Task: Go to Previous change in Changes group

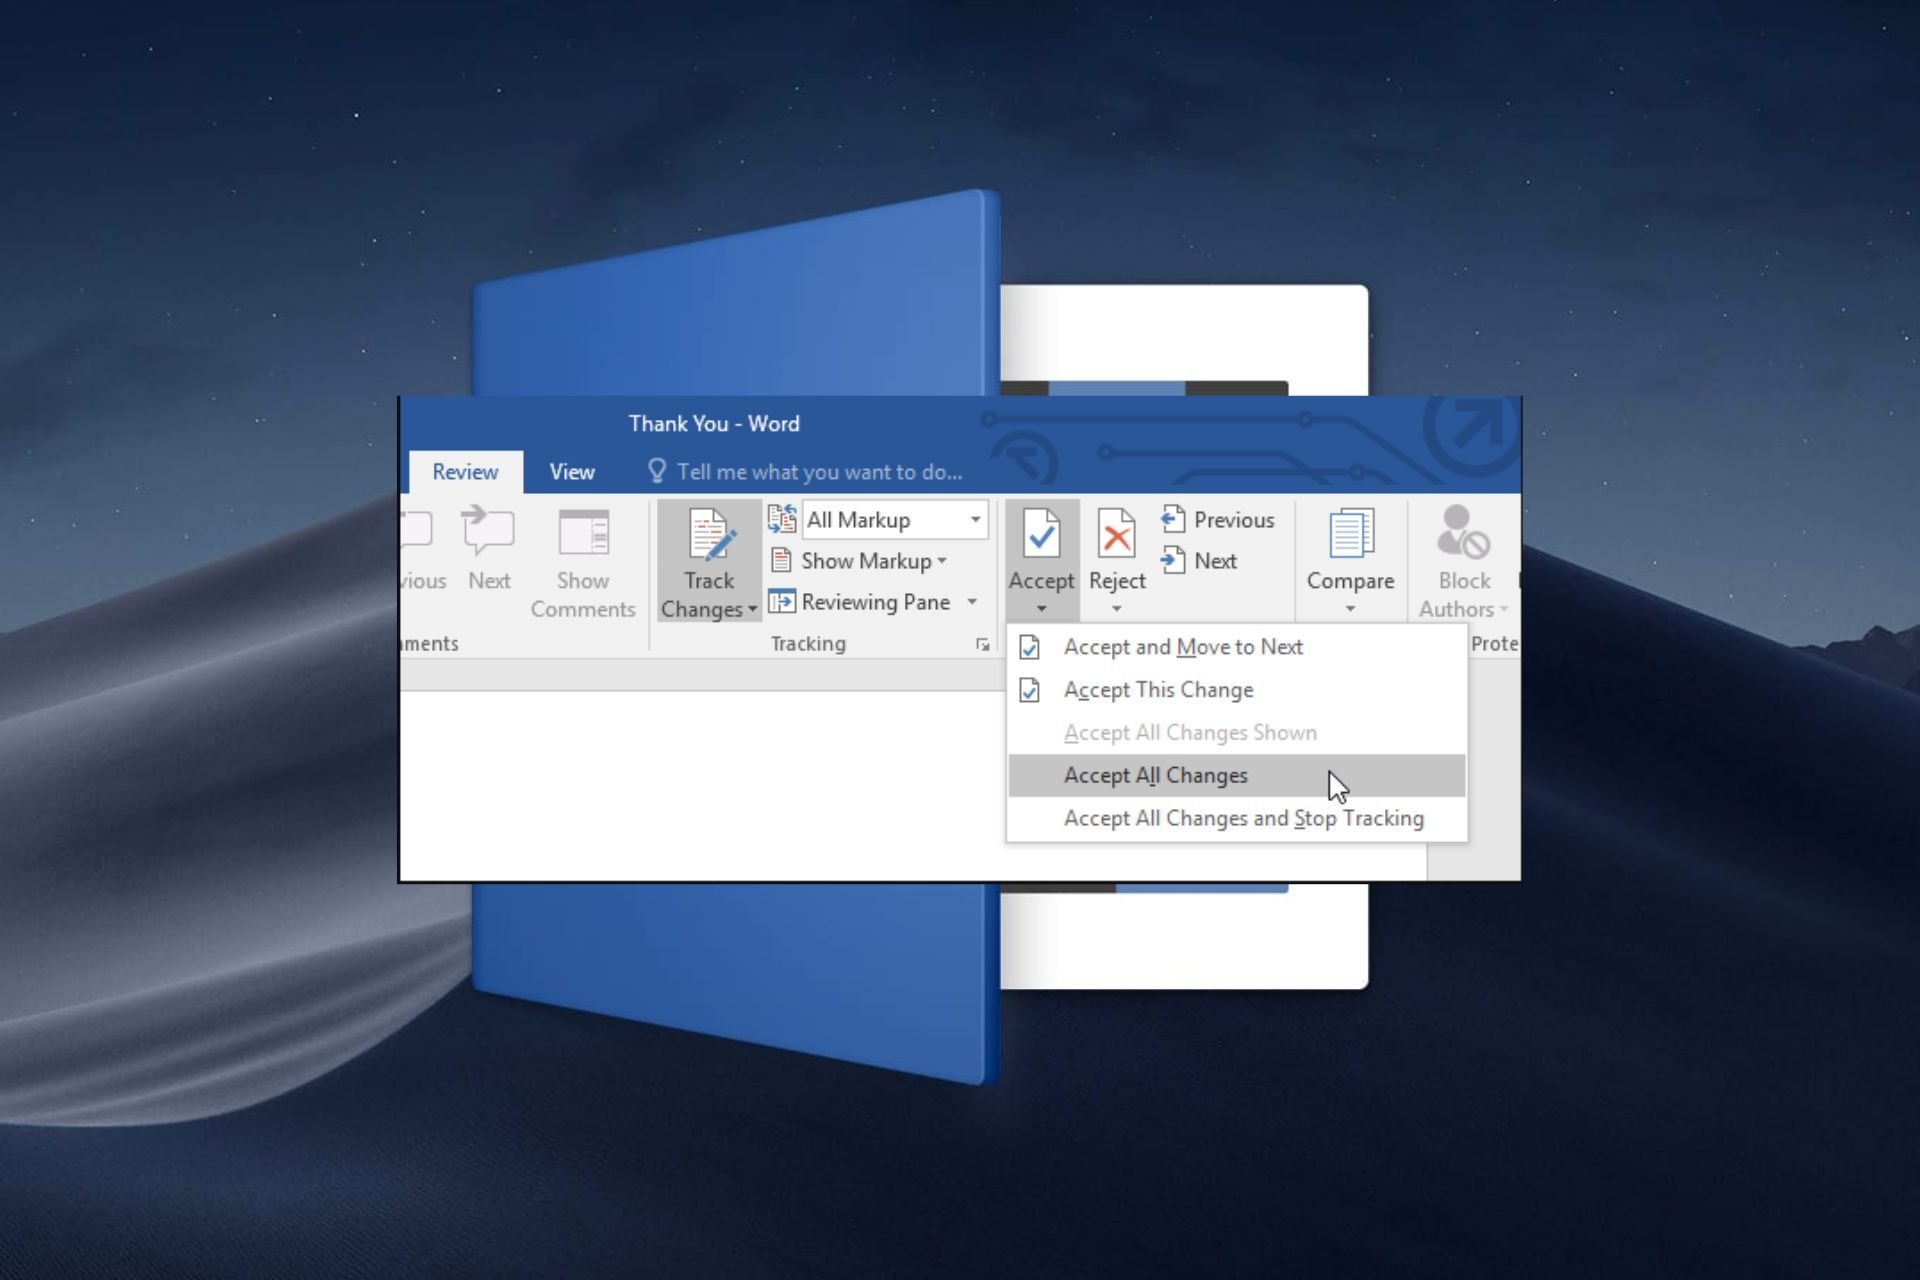Action: click(x=1218, y=520)
